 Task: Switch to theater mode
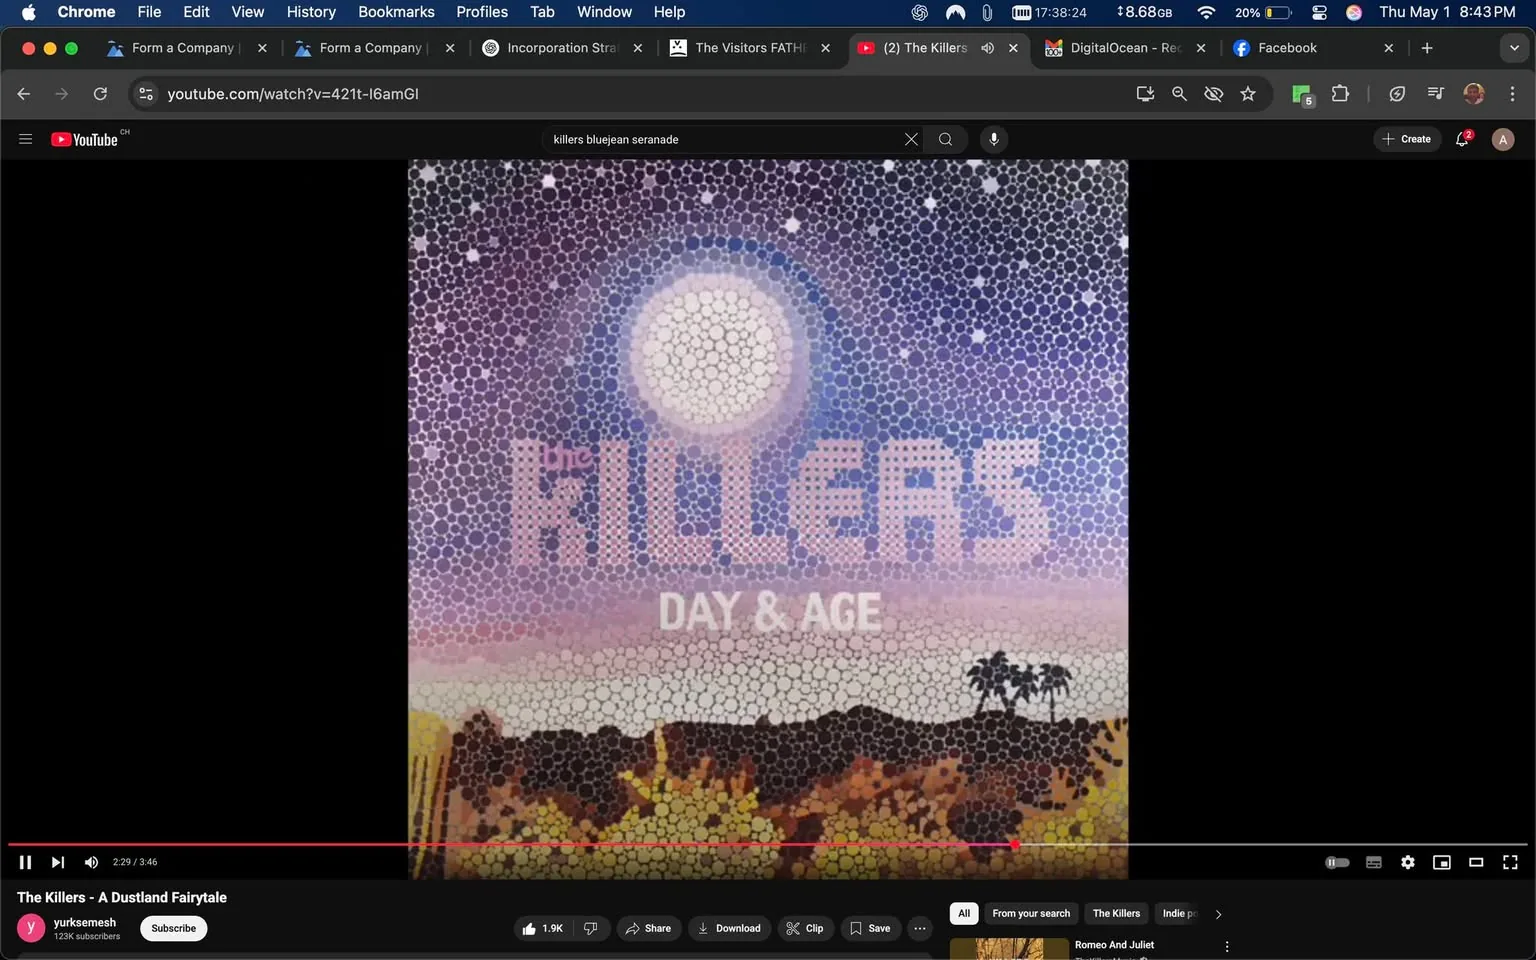[x=1475, y=861]
